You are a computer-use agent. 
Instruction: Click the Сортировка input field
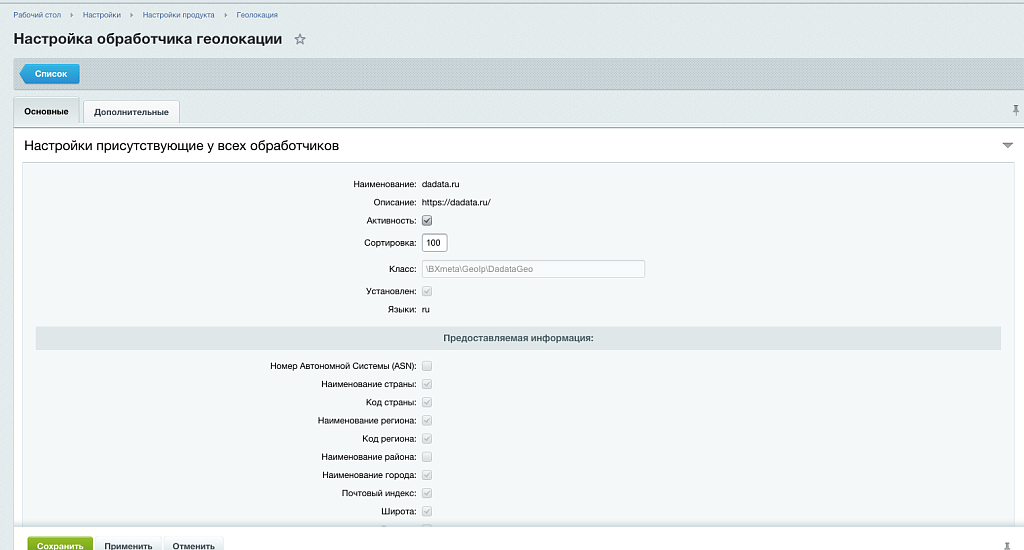coord(434,243)
